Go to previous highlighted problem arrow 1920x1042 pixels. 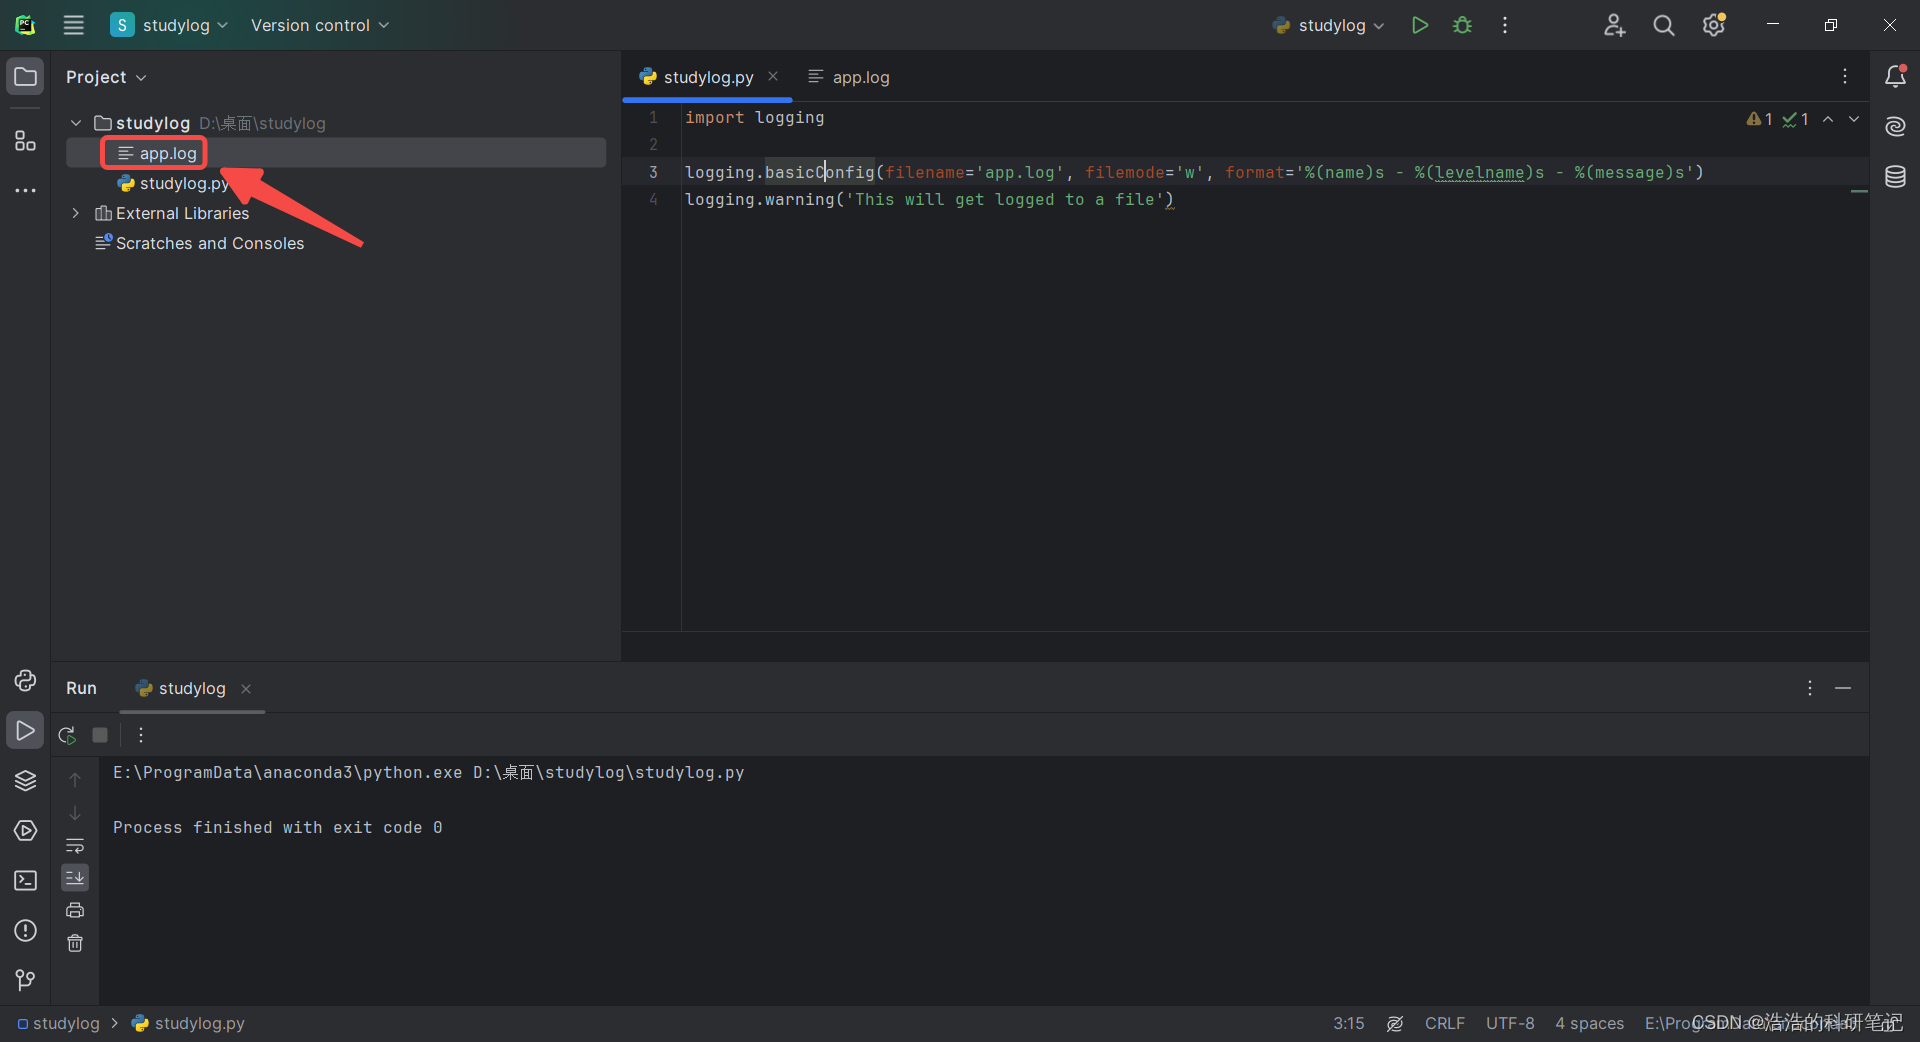[1828, 119]
